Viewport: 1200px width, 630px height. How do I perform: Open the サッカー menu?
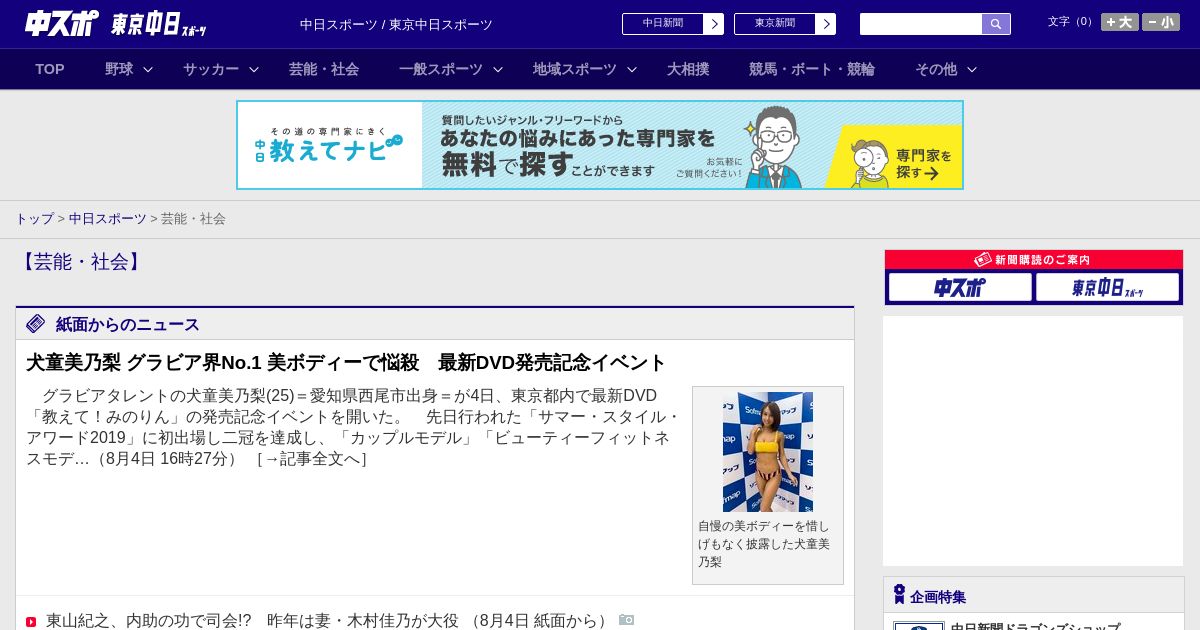pos(211,69)
